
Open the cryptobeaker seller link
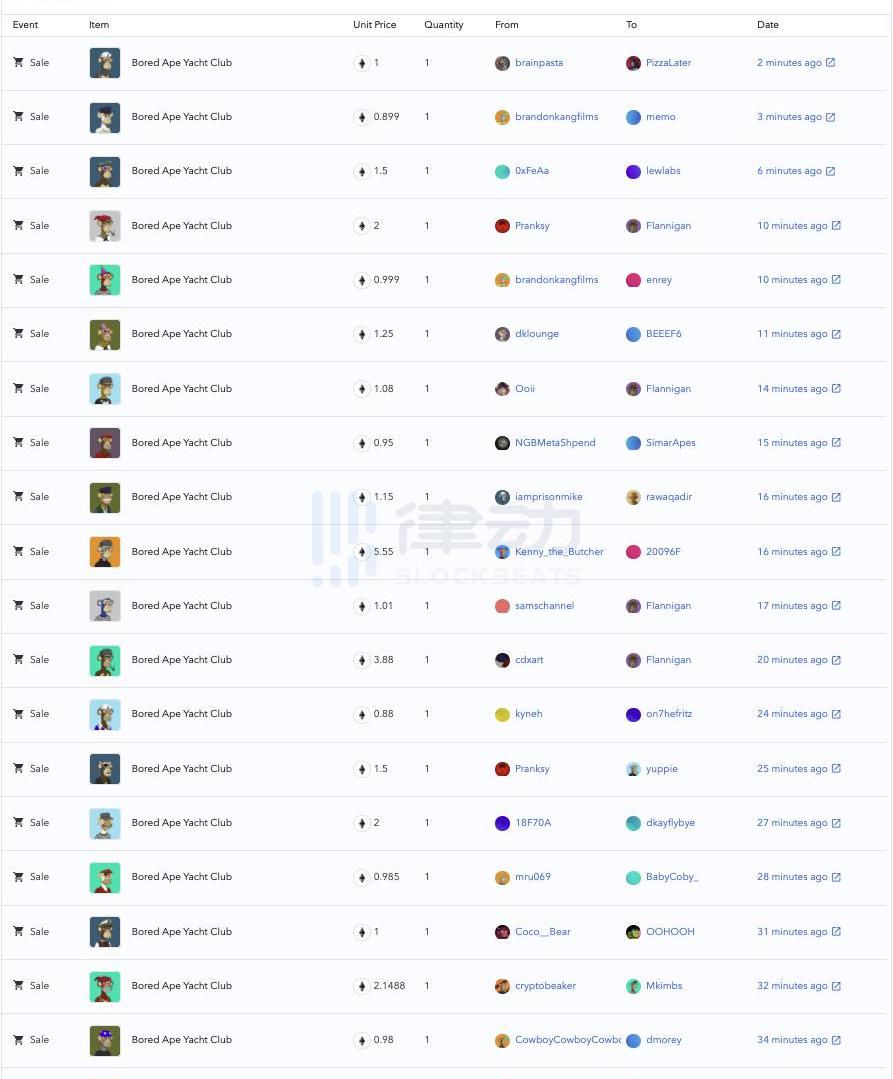click(x=545, y=986)
